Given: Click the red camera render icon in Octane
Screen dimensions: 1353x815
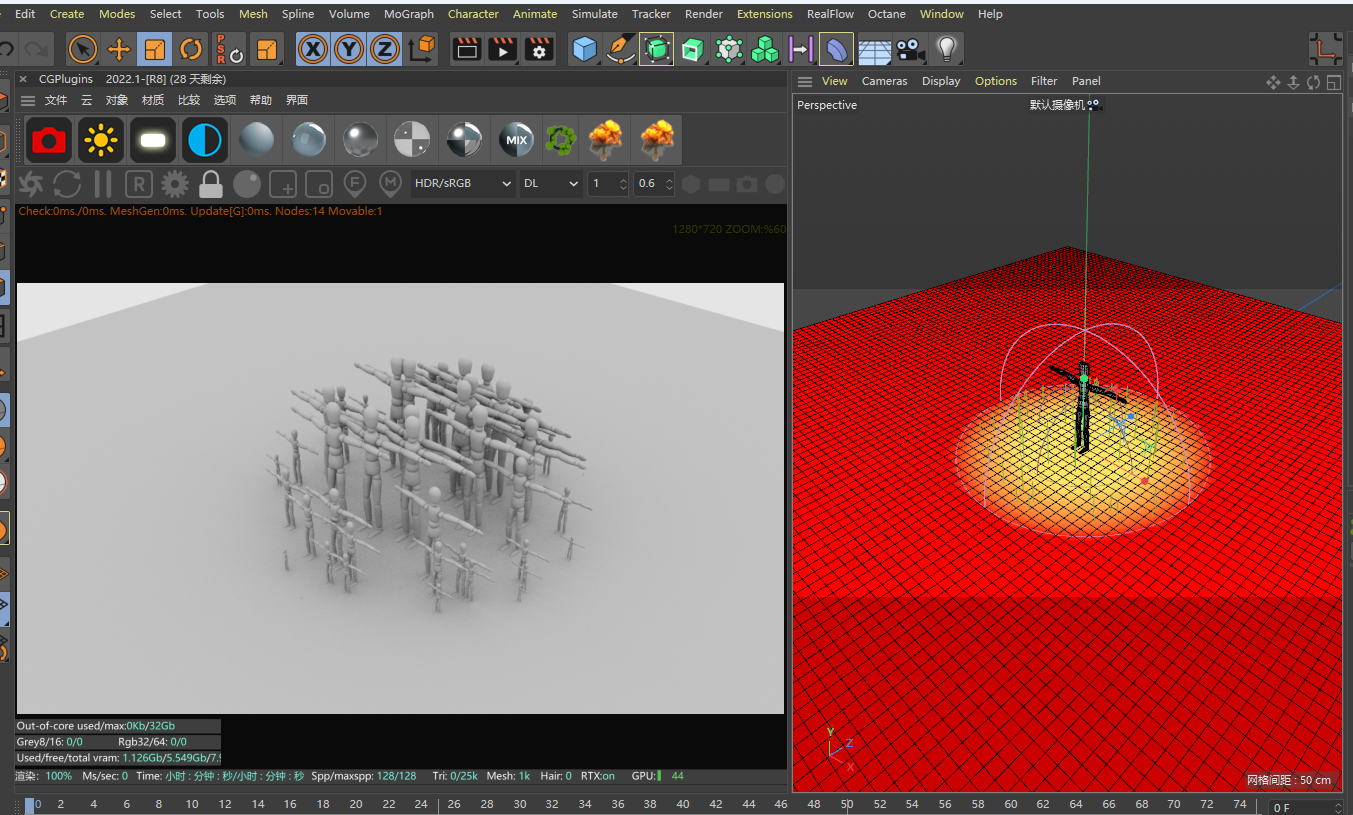Looking at the screenshot, I should tap(49, 140).
